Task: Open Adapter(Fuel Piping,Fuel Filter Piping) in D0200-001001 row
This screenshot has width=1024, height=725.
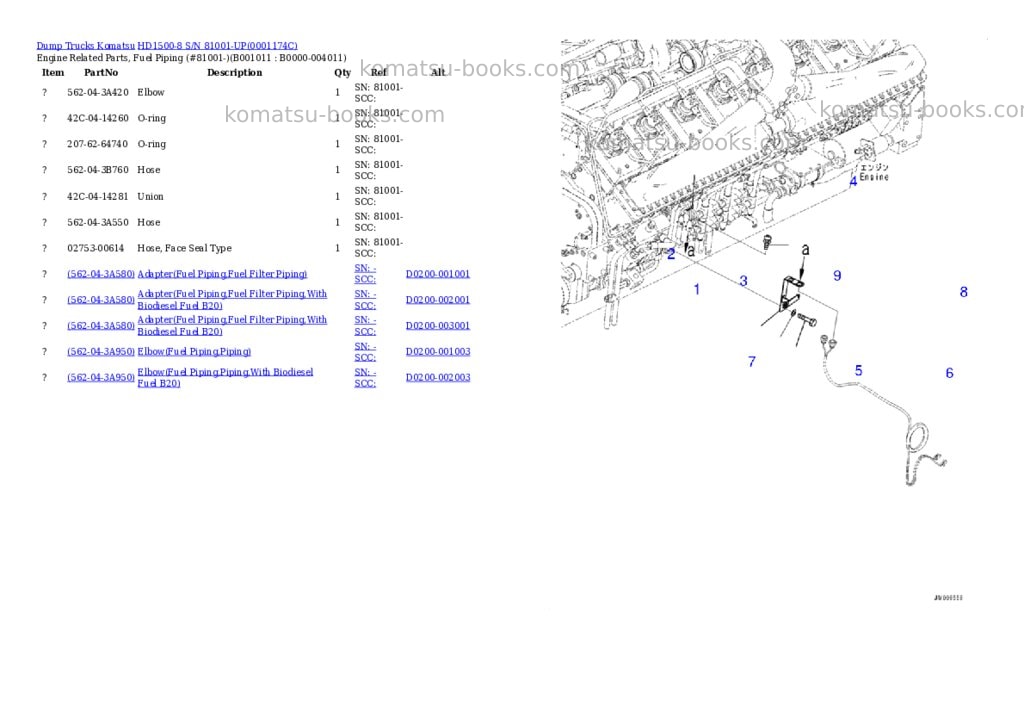Action: pyautogui.click(x=222, y=274)
